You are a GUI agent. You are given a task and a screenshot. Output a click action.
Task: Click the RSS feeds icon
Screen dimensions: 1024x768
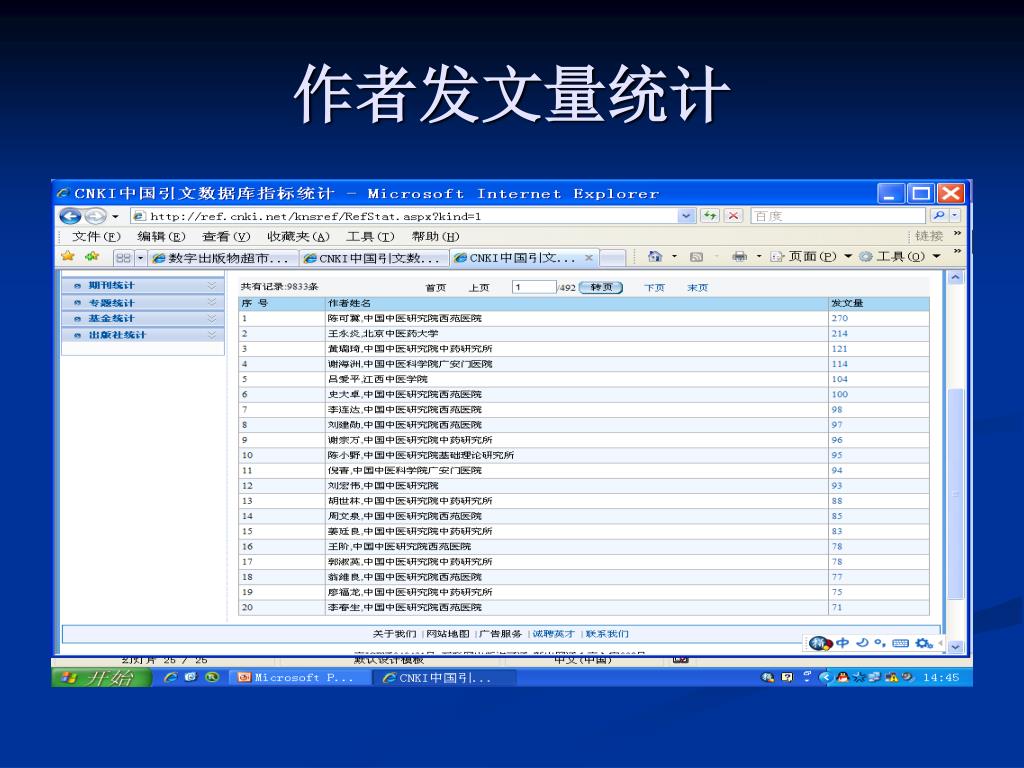pyautogui.click(x=696, y=257)
